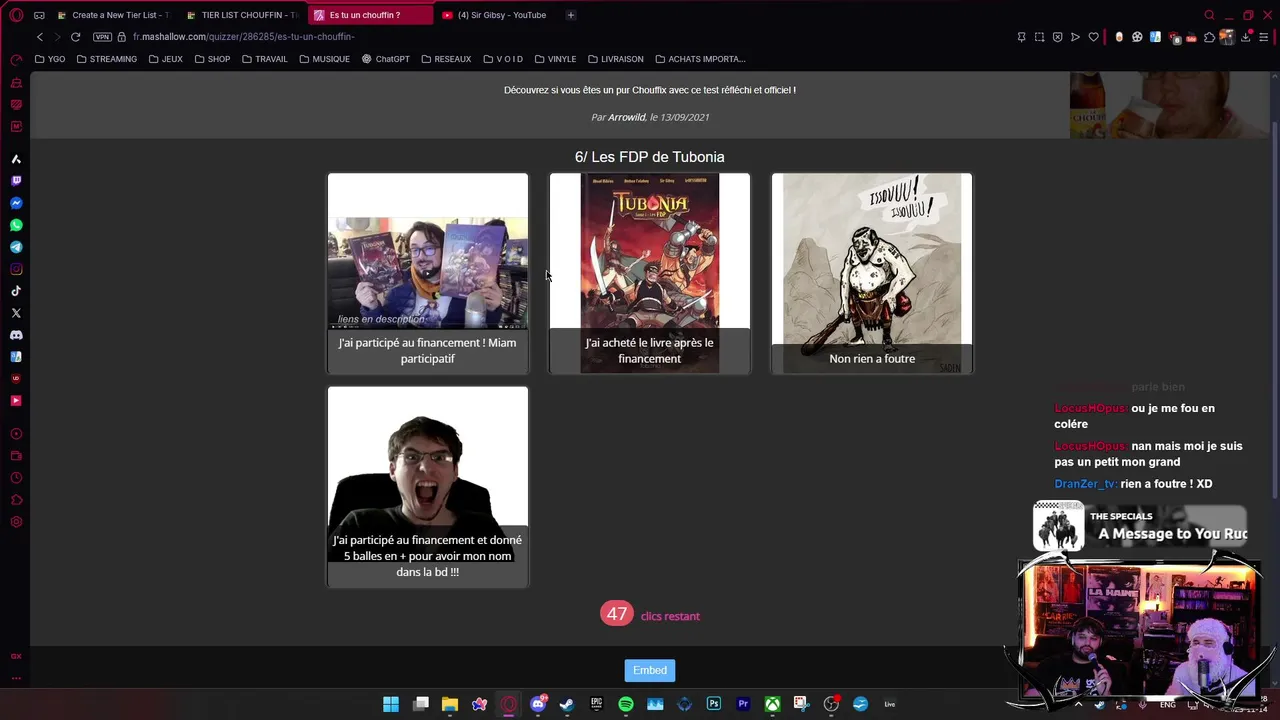Open File Explorer from taskbar
1280x720 pixels.
(450, 704)
